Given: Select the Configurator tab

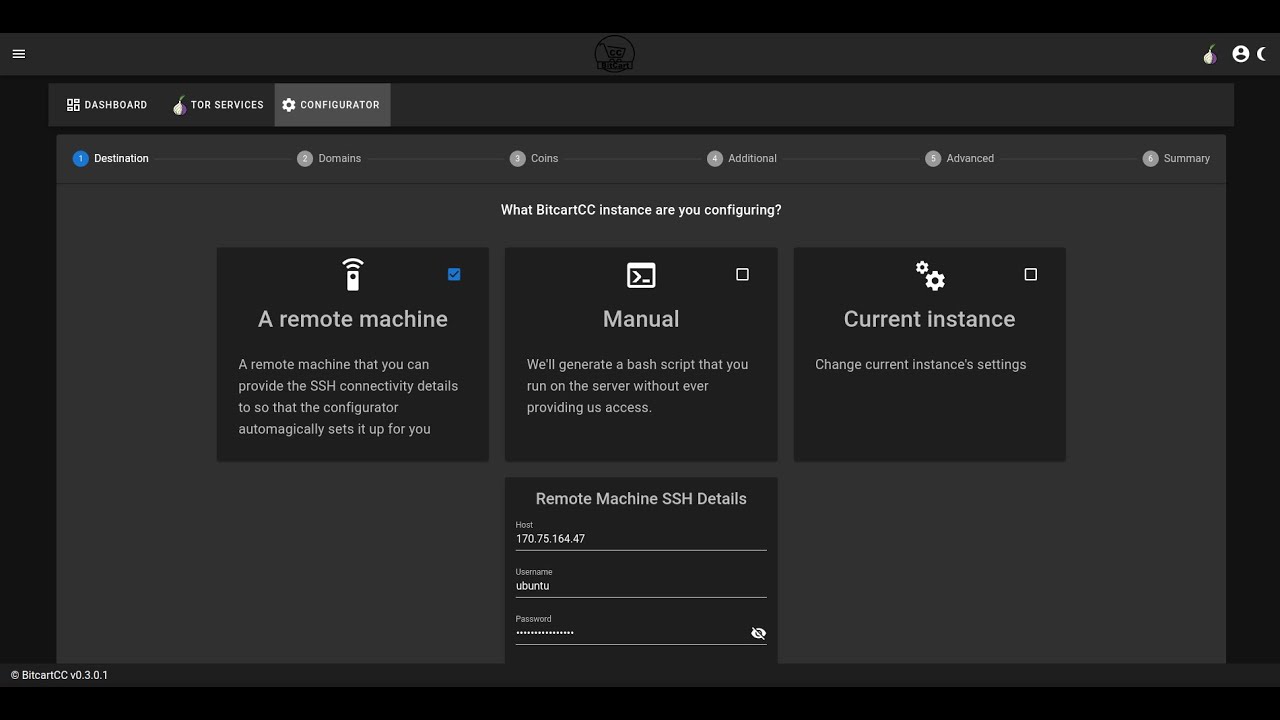Looking at the screenshot, I should pos(332,105).
